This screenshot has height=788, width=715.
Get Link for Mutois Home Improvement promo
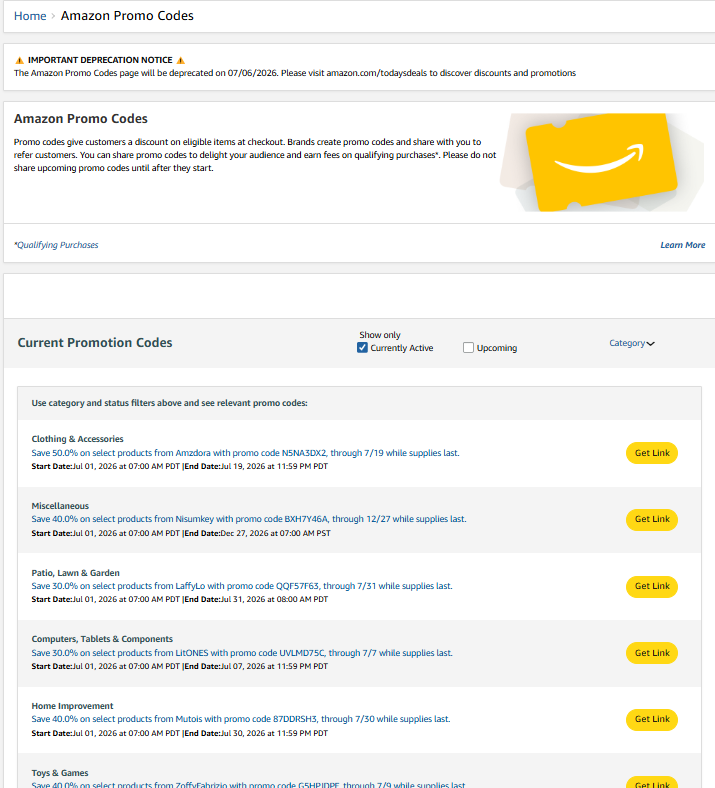tap(652, 719)
